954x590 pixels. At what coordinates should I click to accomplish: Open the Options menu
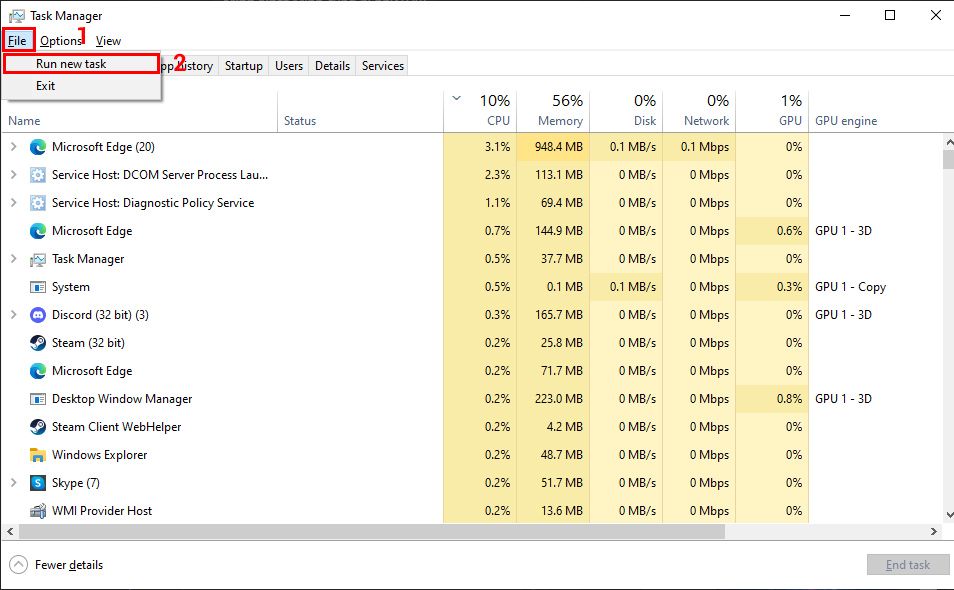point(60,41)
